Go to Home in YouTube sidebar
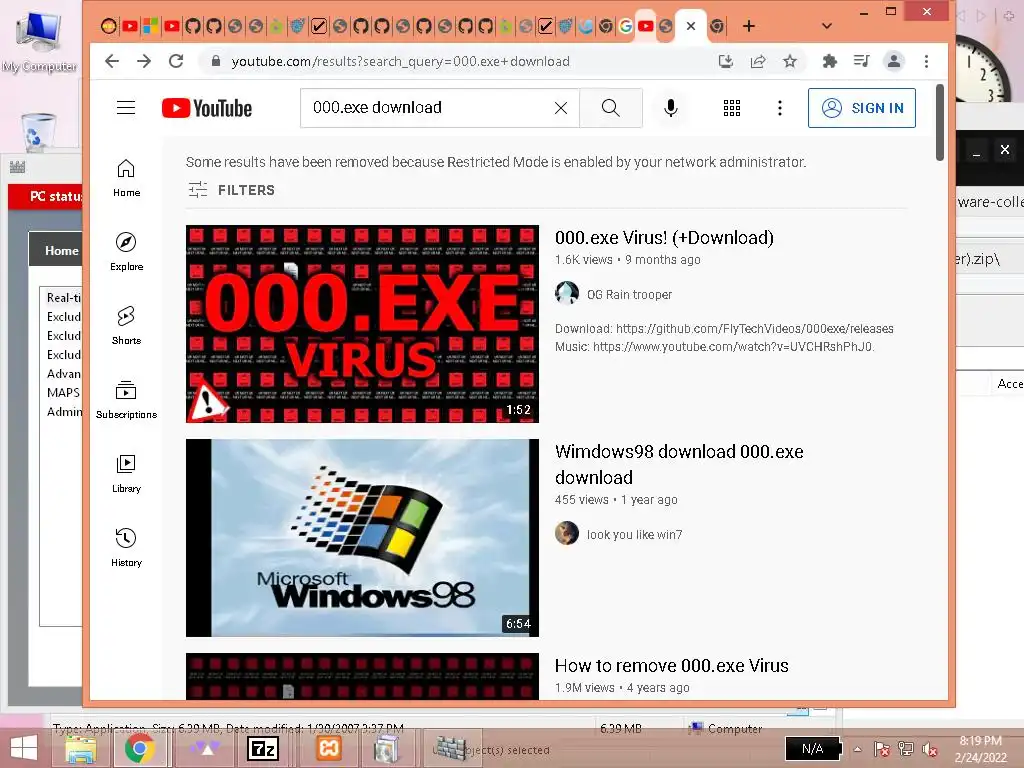 coord(126,178)
